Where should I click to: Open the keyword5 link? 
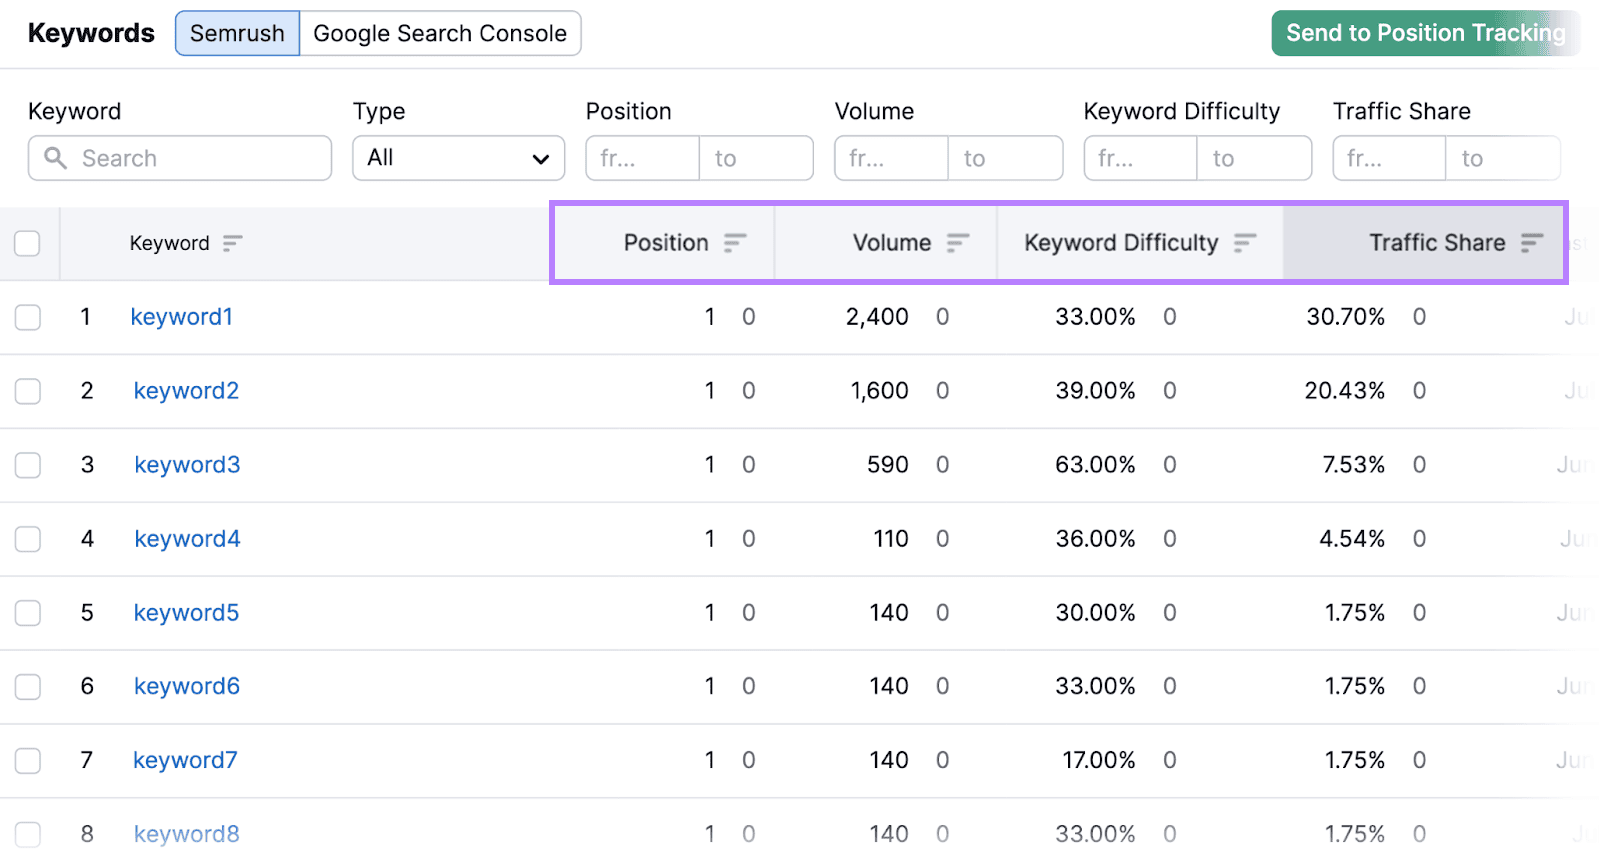click(186, 613)
